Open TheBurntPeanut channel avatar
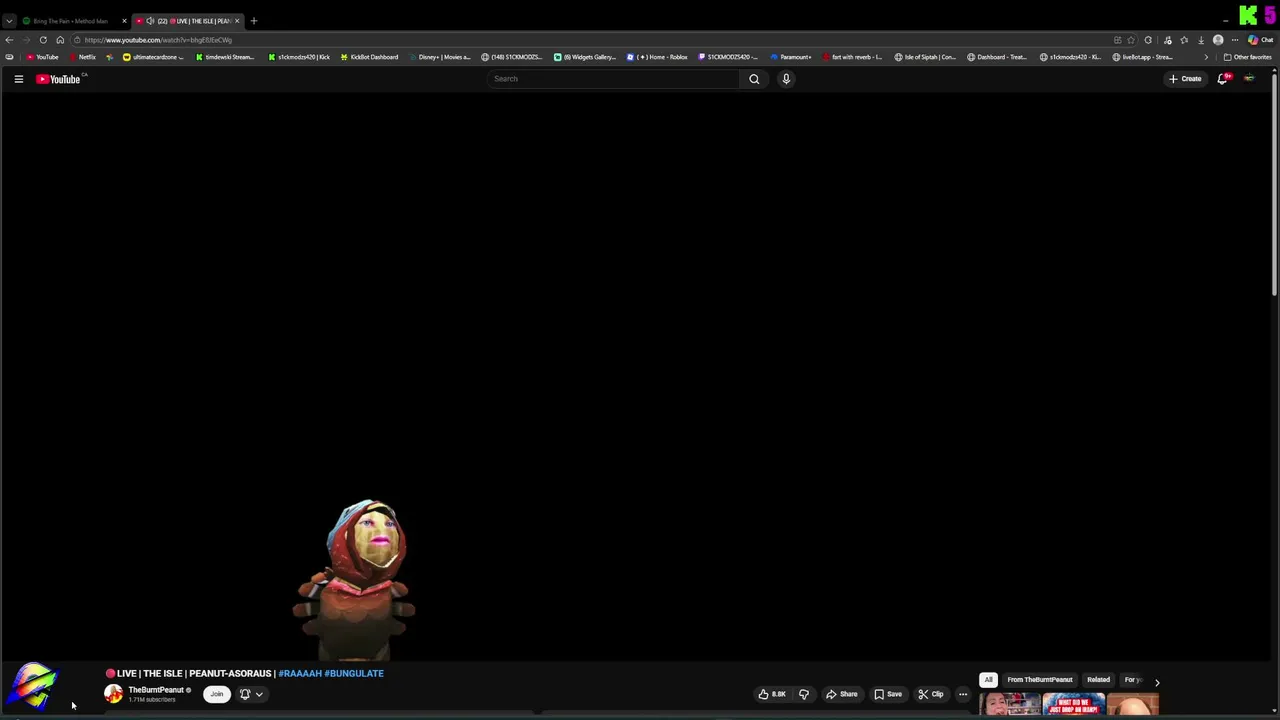 pos(114,694)
